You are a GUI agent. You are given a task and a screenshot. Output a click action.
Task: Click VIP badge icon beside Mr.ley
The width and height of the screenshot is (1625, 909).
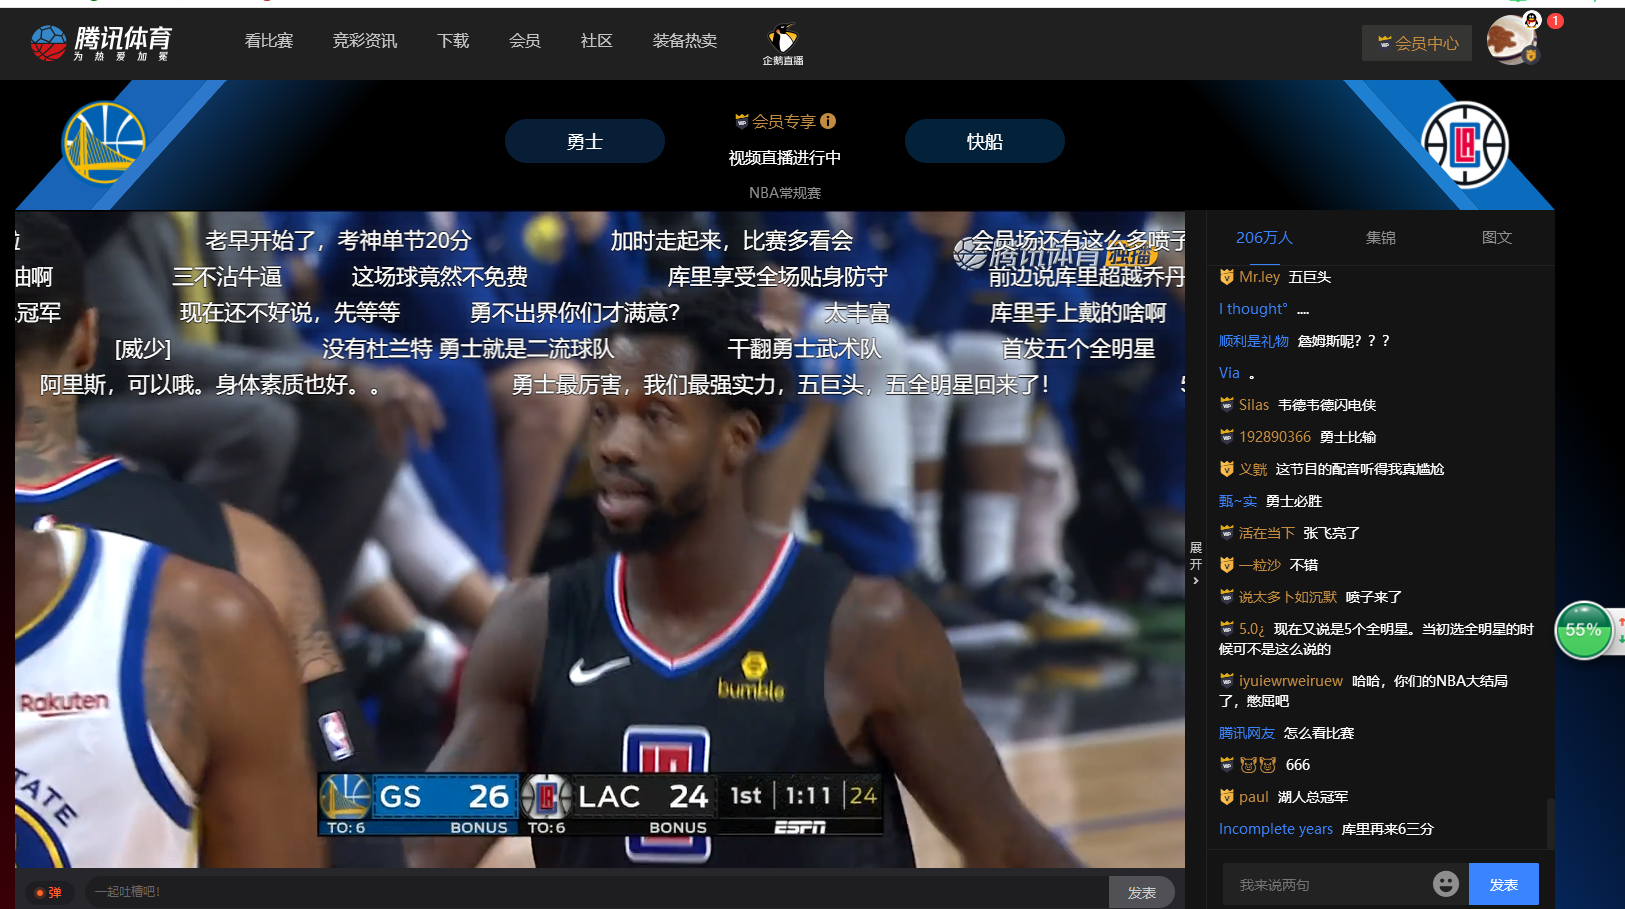click(1227, 277)
